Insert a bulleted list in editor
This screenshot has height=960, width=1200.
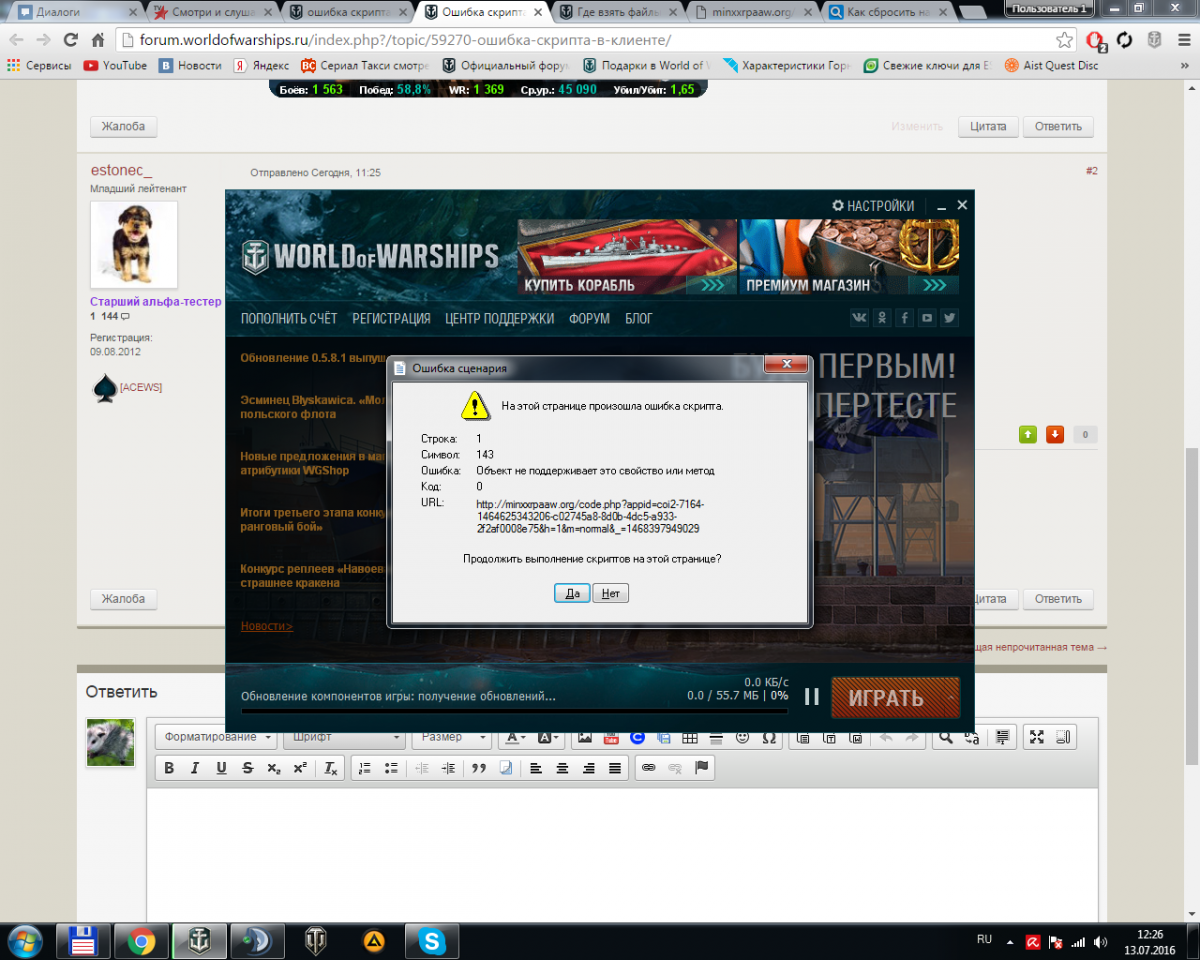coord(391,768)
